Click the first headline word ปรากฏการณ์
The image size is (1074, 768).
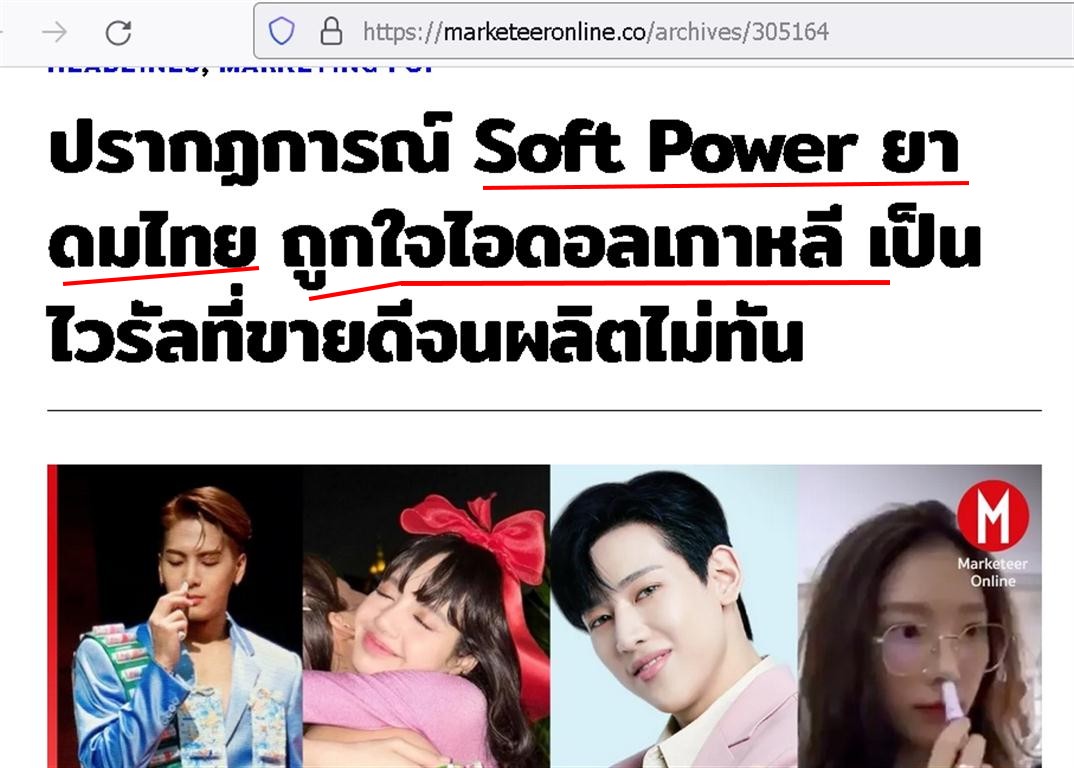tap(249, 147)
